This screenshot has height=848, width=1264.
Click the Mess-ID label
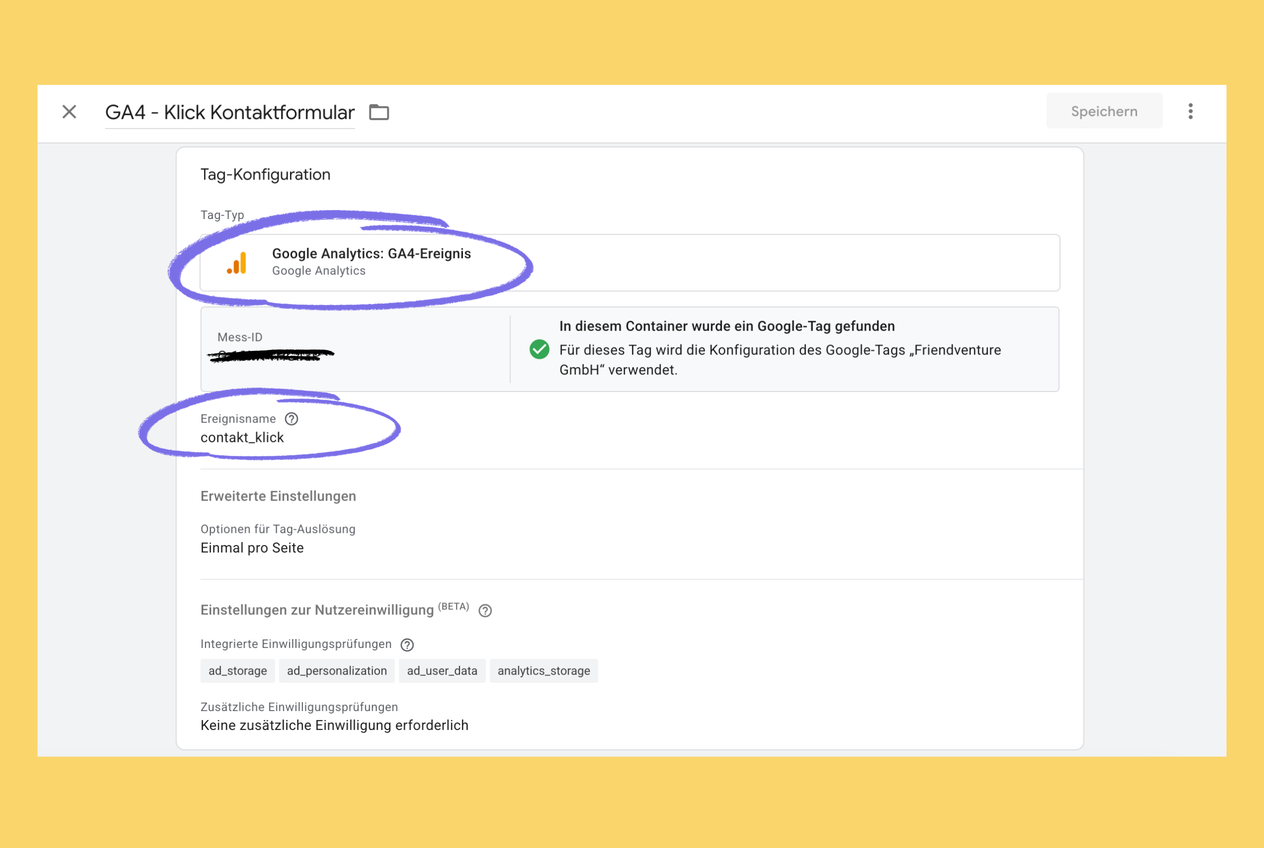(240, 337)
